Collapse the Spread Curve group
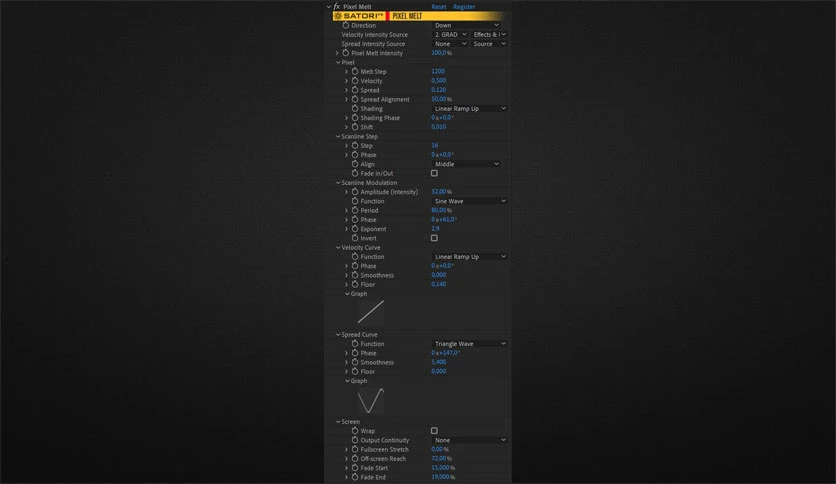The image size is (836, 484). [x=337, y=335]
